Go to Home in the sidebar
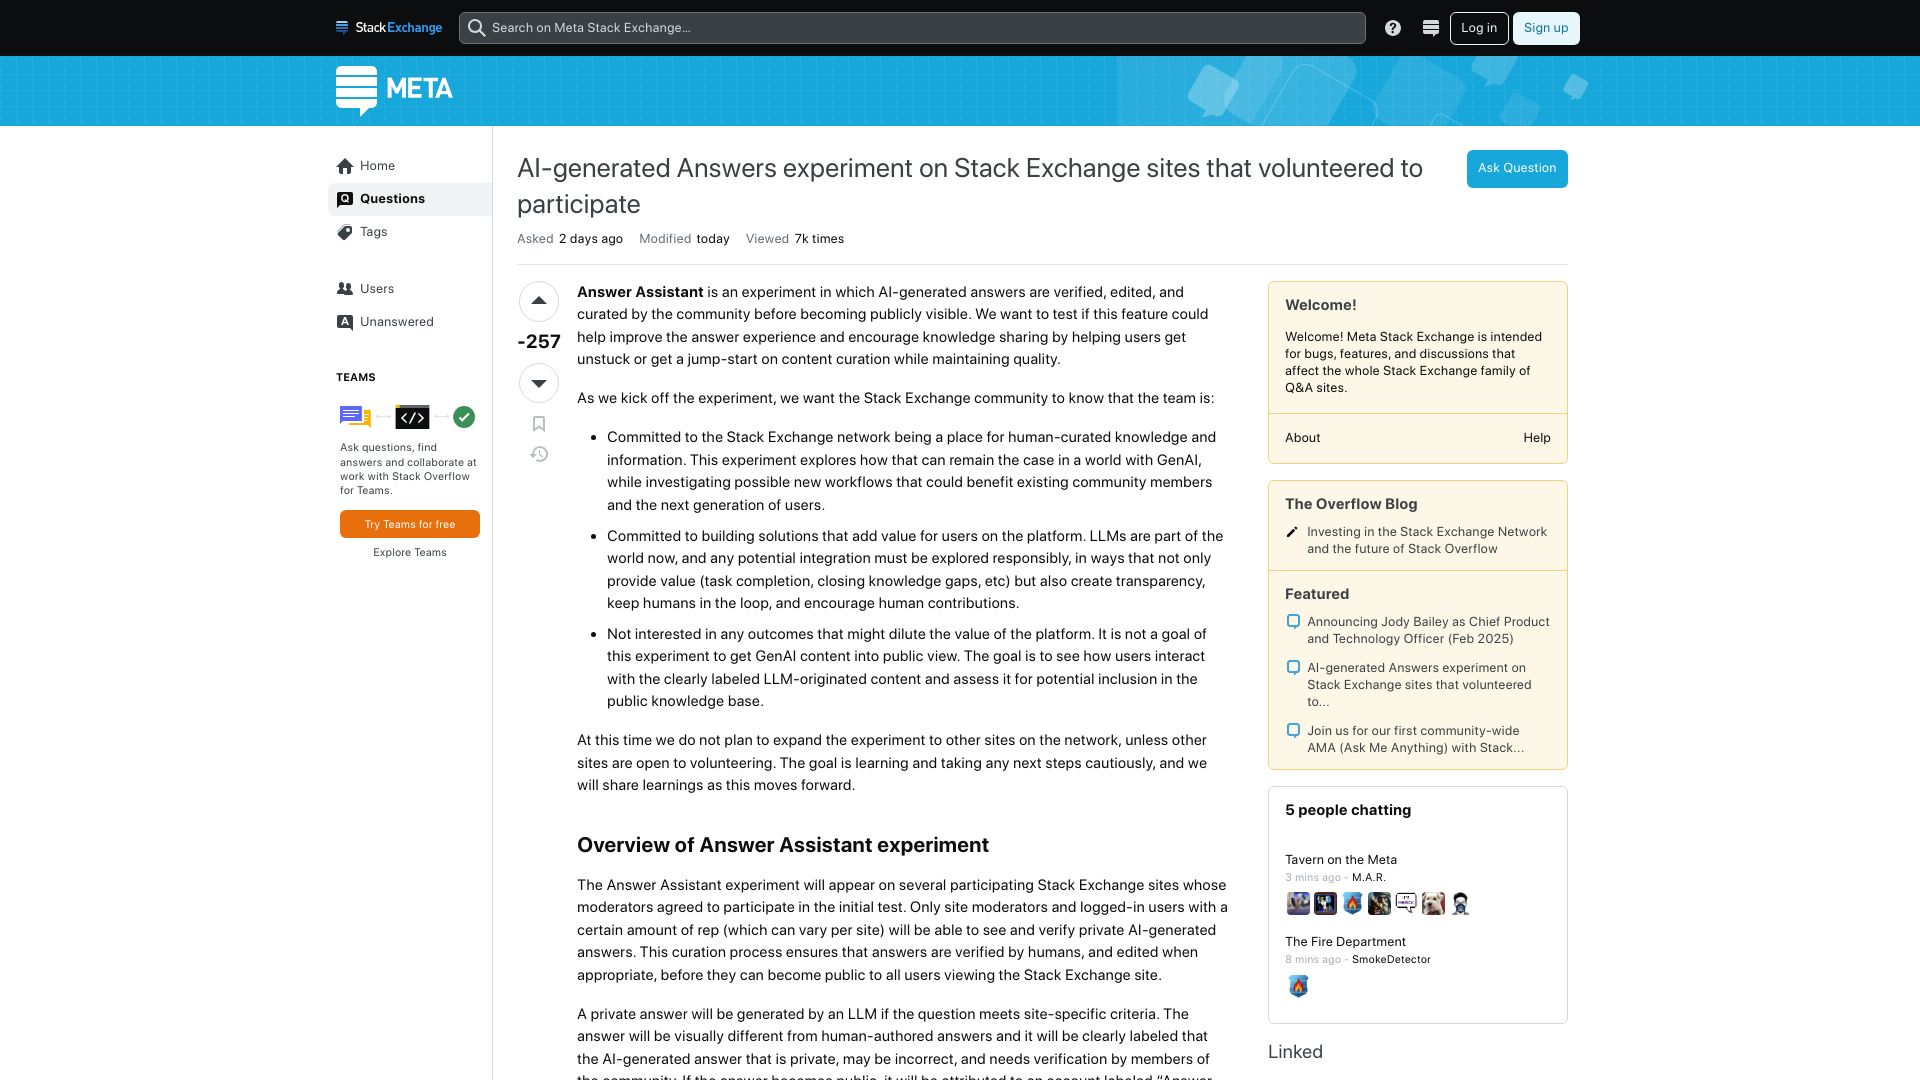The image size is (1920, 1080). [410, 166]
